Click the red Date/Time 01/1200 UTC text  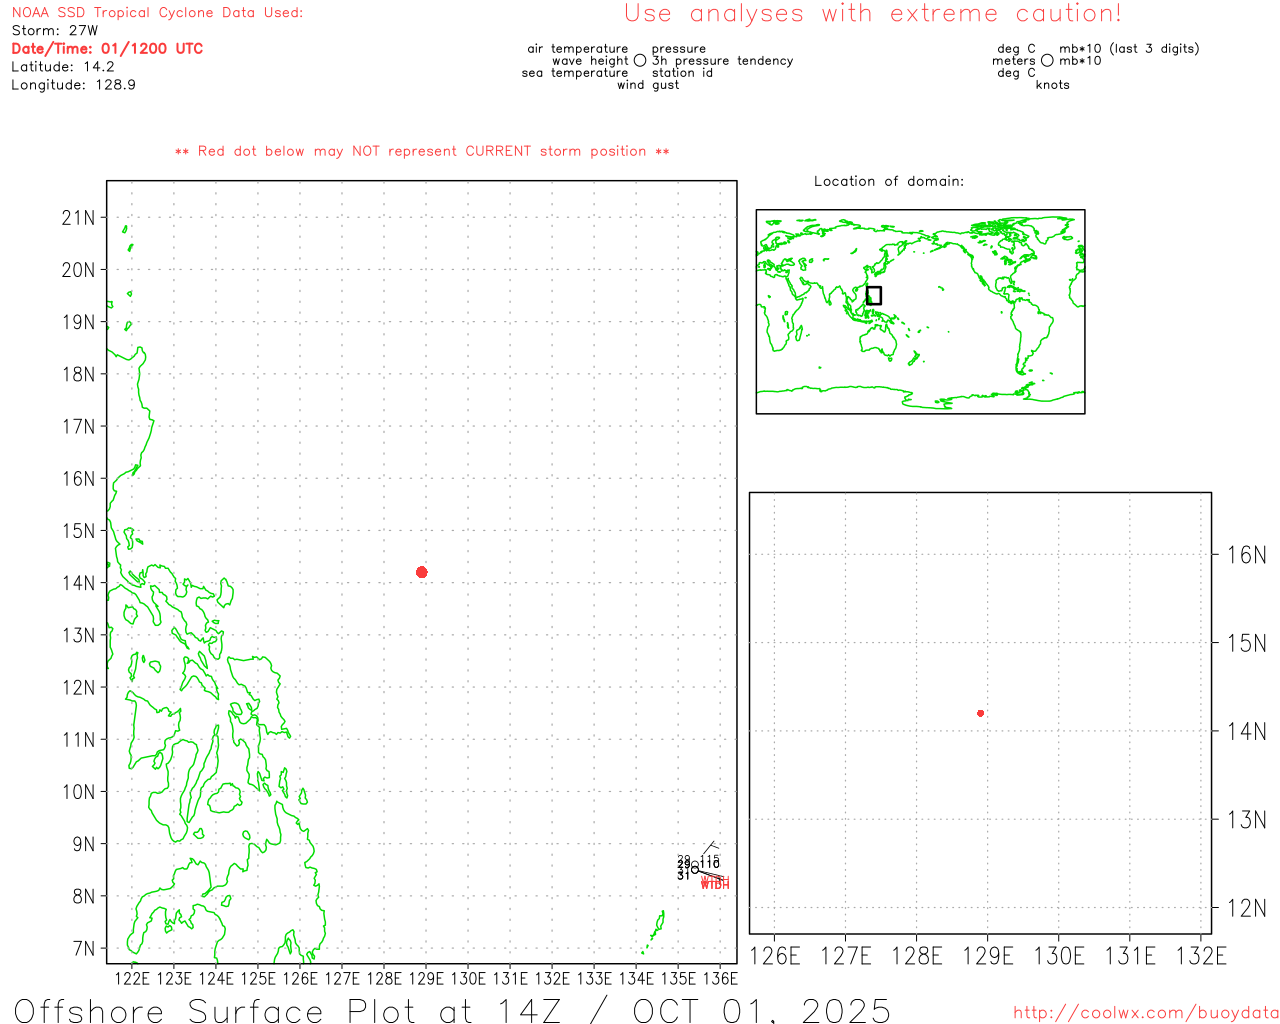tap(107, 49)
